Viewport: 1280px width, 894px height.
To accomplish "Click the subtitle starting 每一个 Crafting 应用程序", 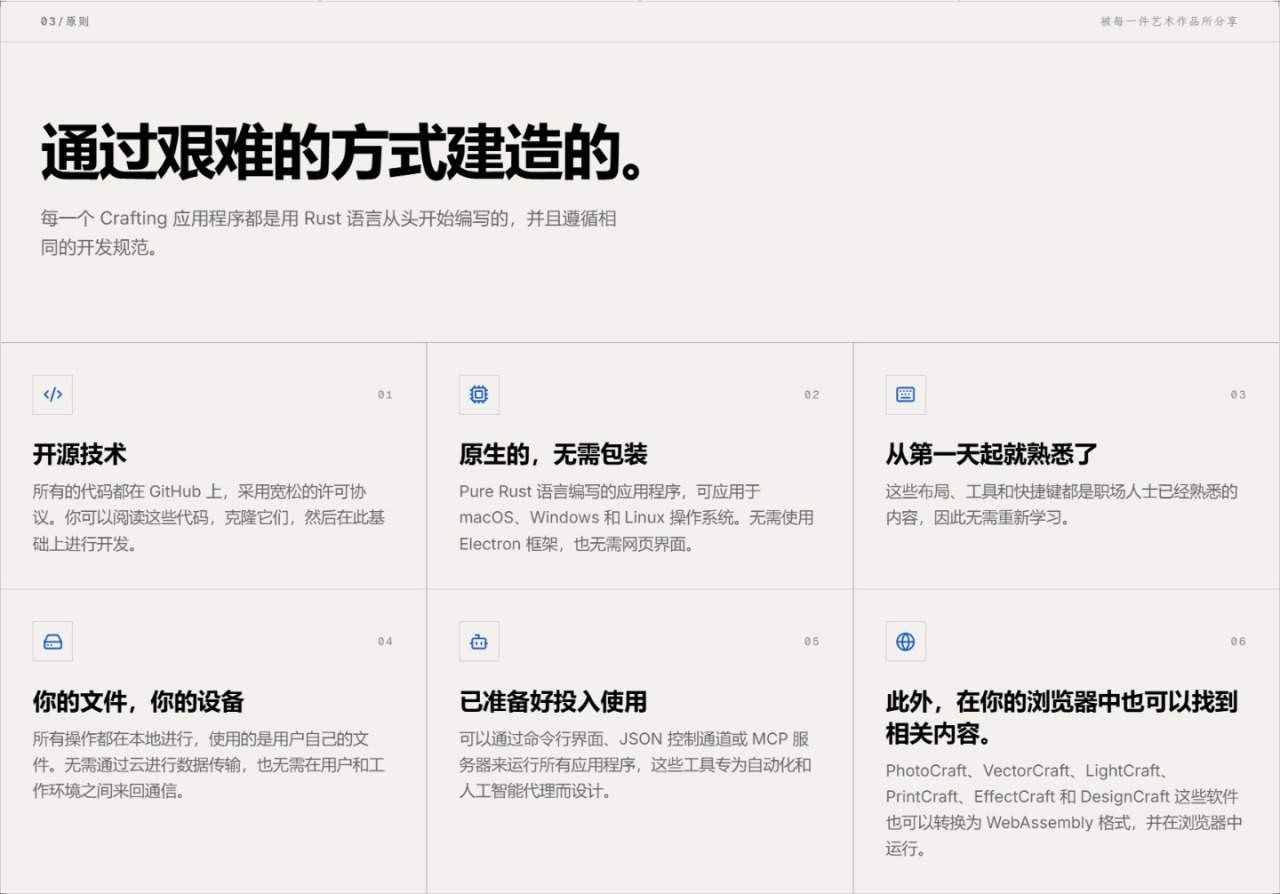I will [x=328, y=233].
